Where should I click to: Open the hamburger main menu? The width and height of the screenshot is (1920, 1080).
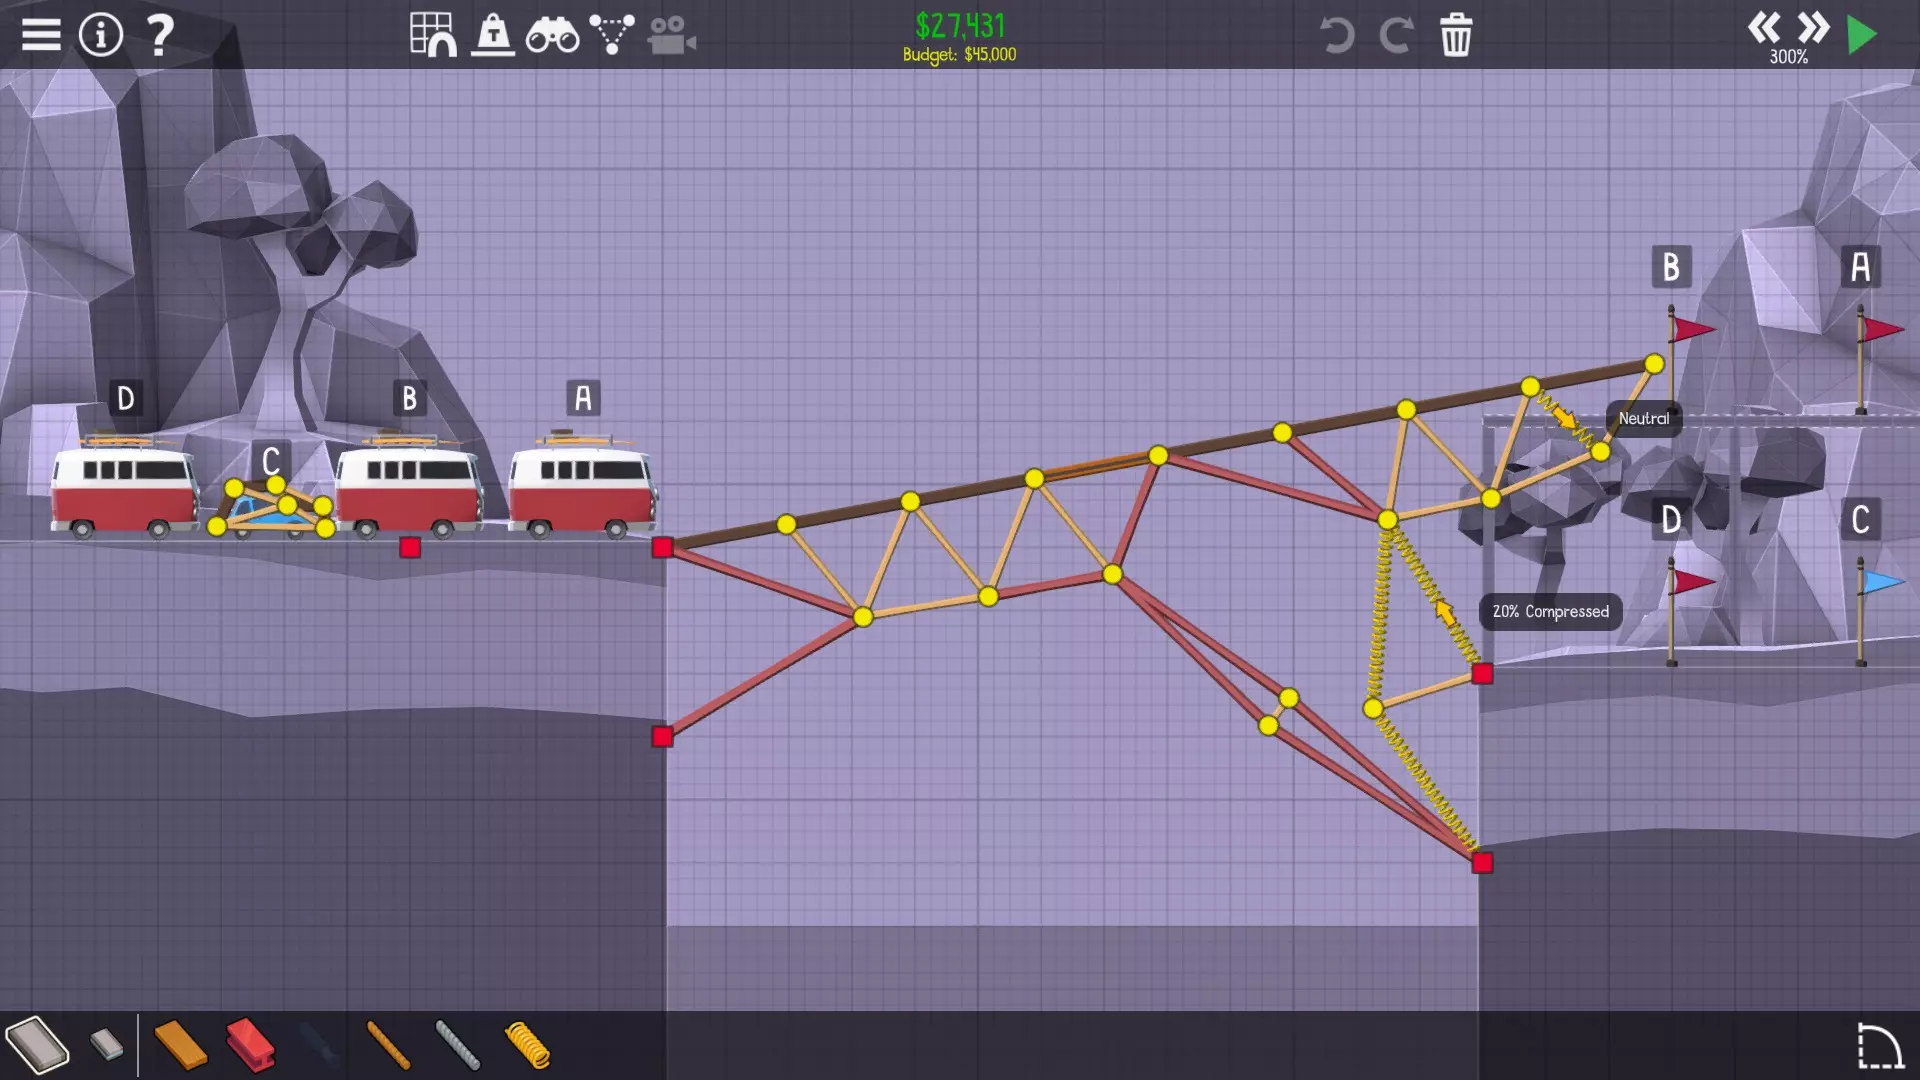[41, 35]
